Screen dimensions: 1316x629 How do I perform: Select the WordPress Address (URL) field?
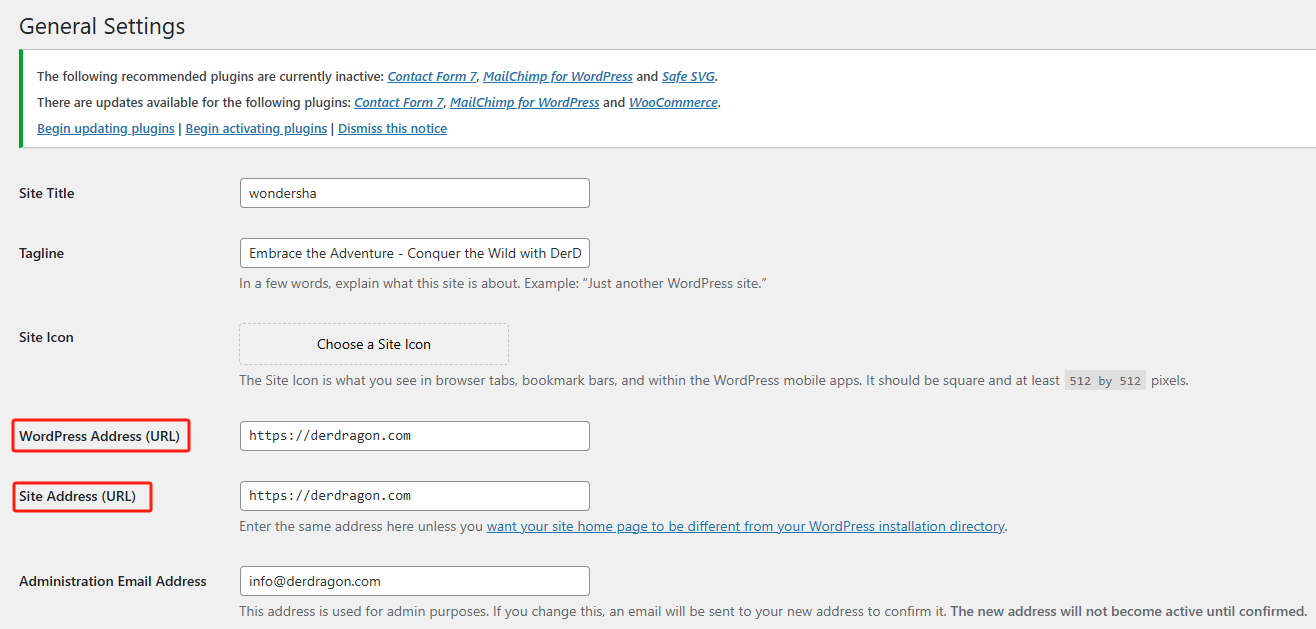pyautogui.click(x=414, y=435)
